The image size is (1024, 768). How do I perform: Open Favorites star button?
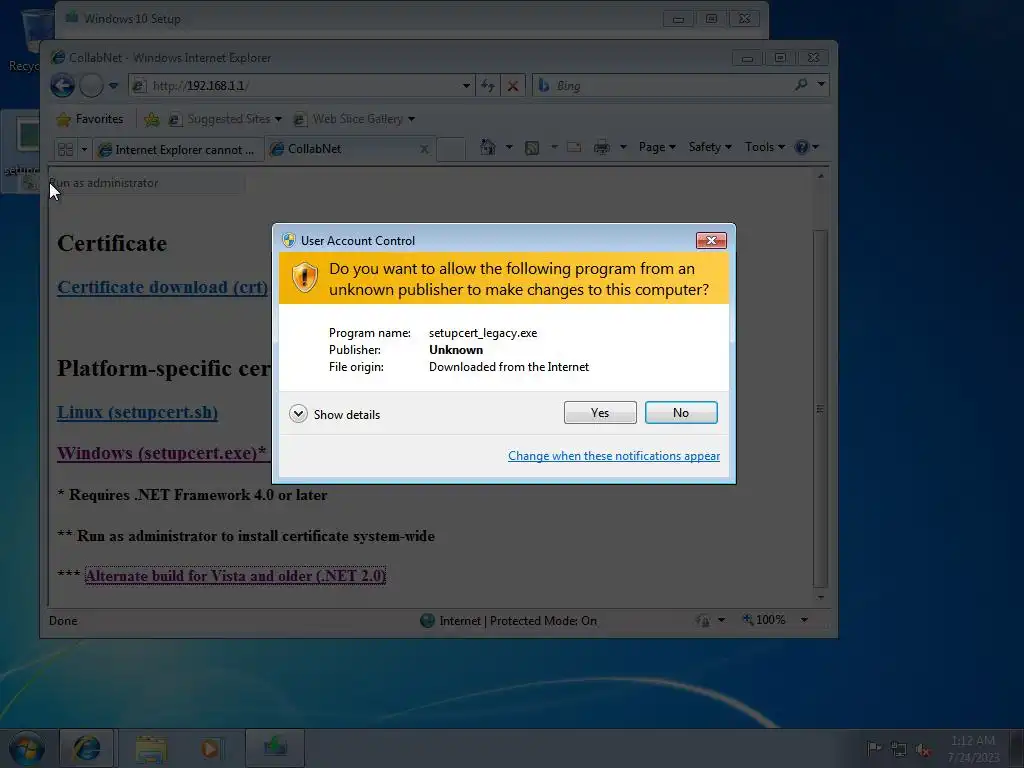pos(90,119)
